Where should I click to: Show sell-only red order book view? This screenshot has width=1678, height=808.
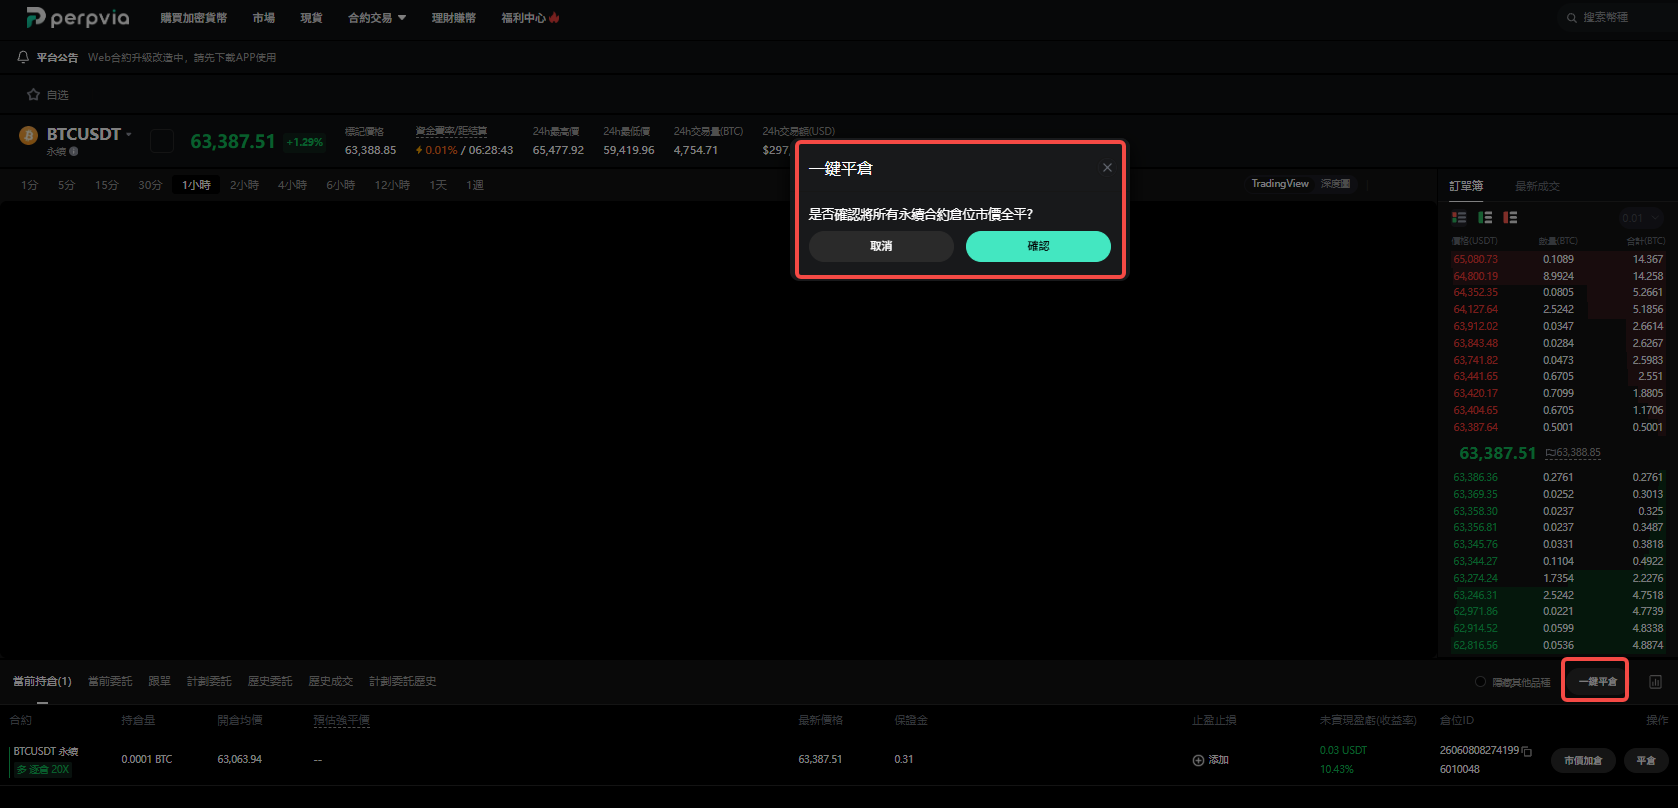1510,217
